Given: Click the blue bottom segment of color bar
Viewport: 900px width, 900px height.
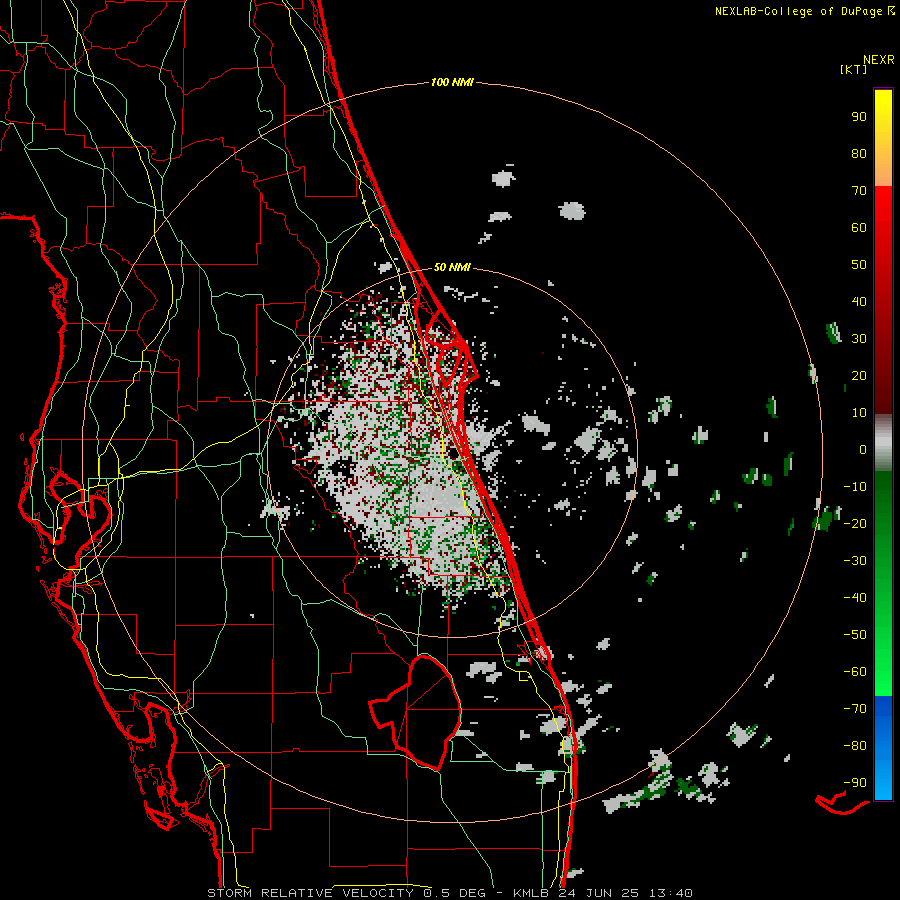Looking at the screenshot, I should [x=883, y=748].
